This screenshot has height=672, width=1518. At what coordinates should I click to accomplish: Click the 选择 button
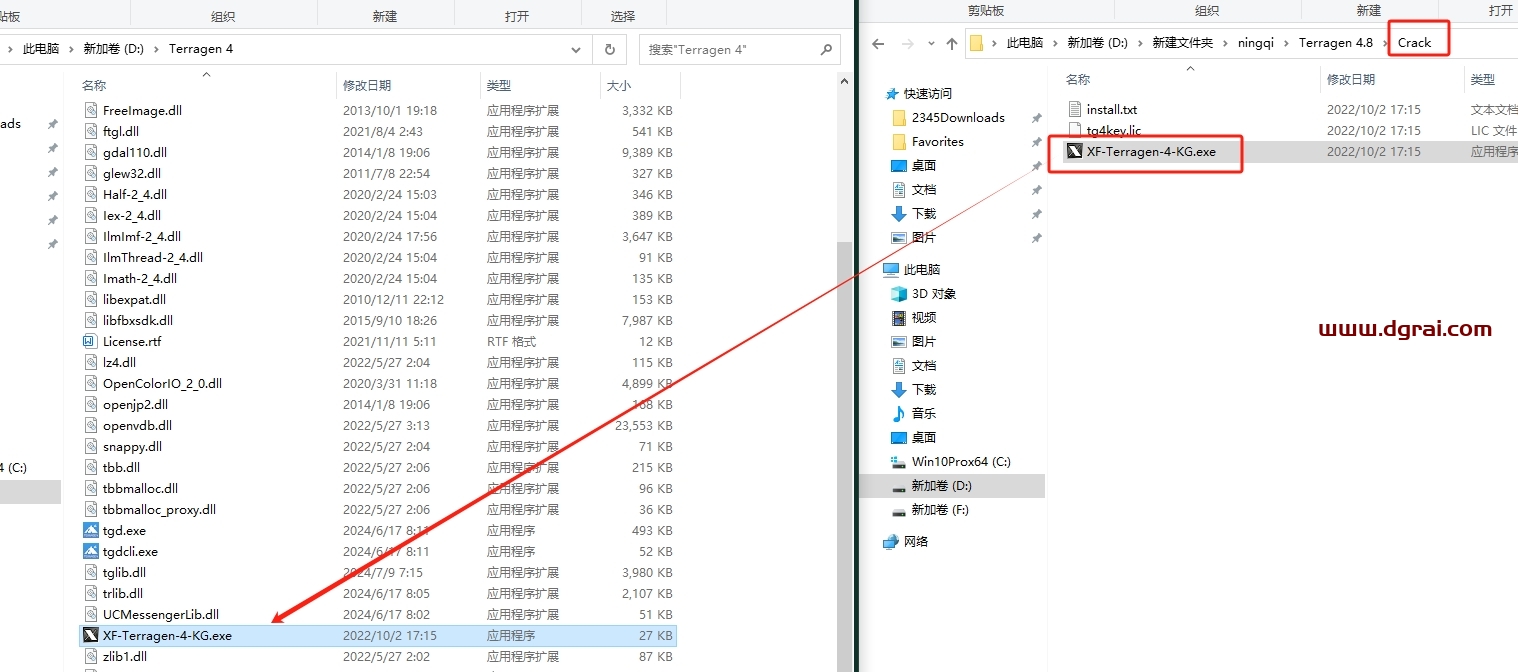coord(624,13)
